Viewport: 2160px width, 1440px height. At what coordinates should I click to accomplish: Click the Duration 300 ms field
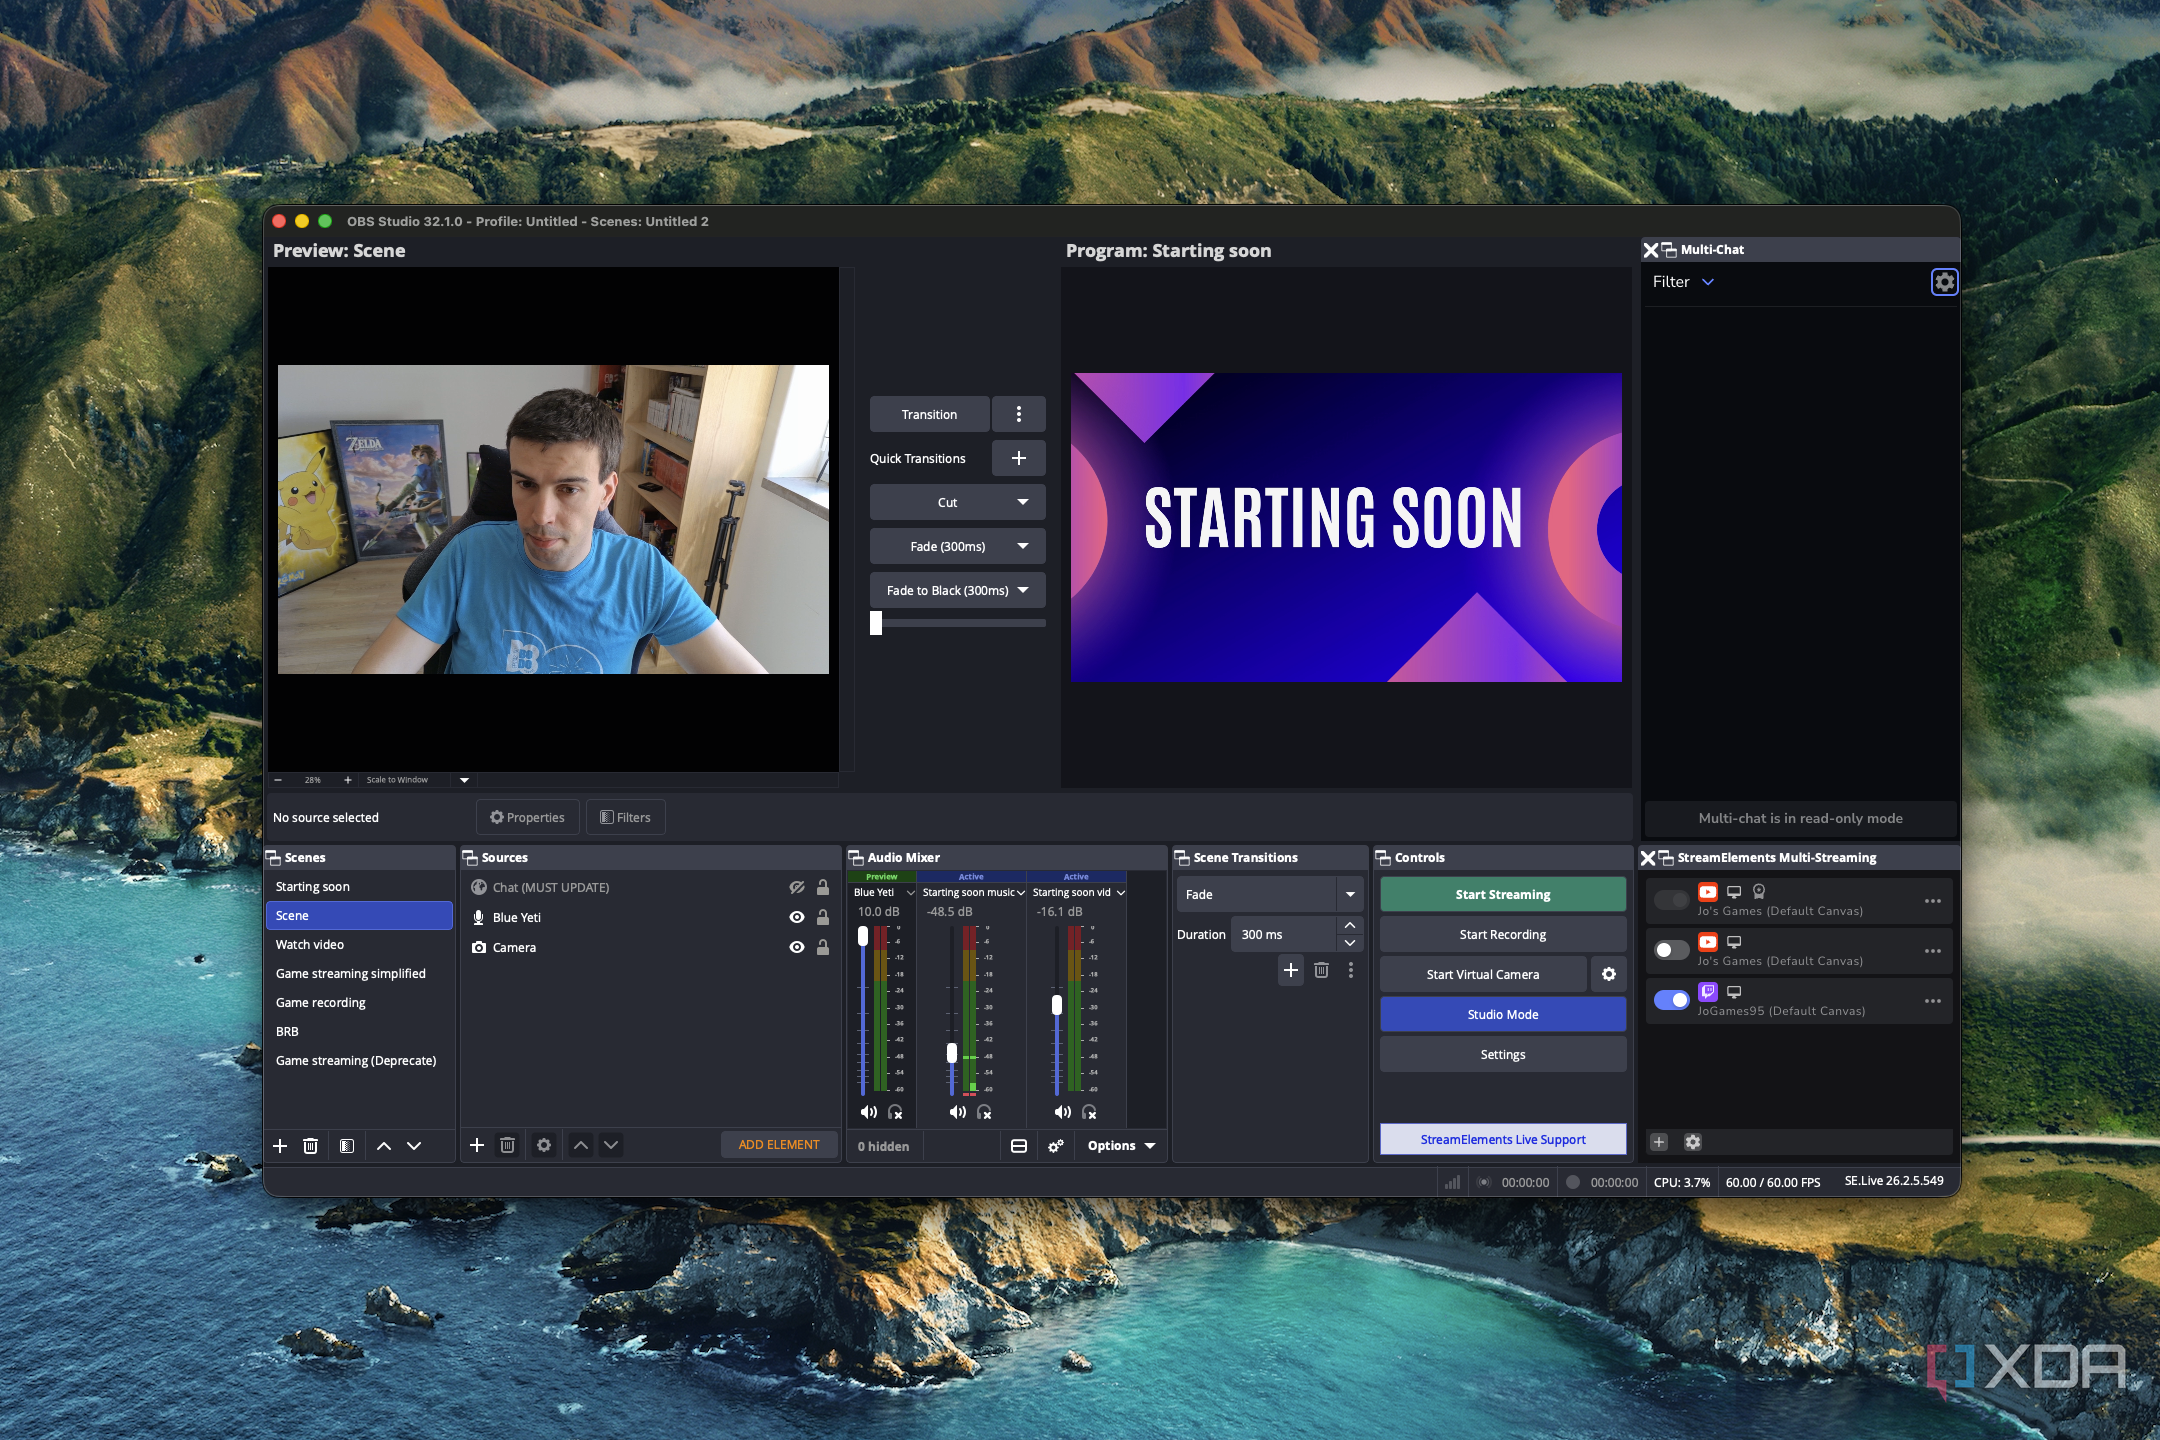click(x=1286, y=934)
